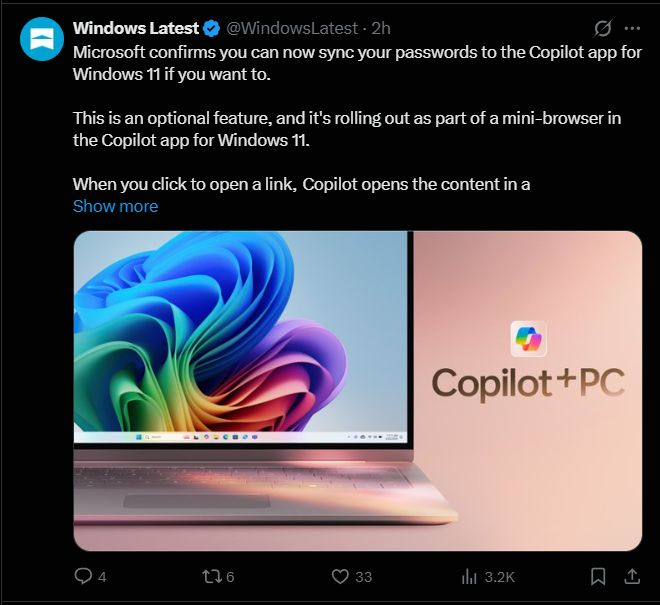
Task: Open the view analytics bar chart icon
Action: click(468, 576)
